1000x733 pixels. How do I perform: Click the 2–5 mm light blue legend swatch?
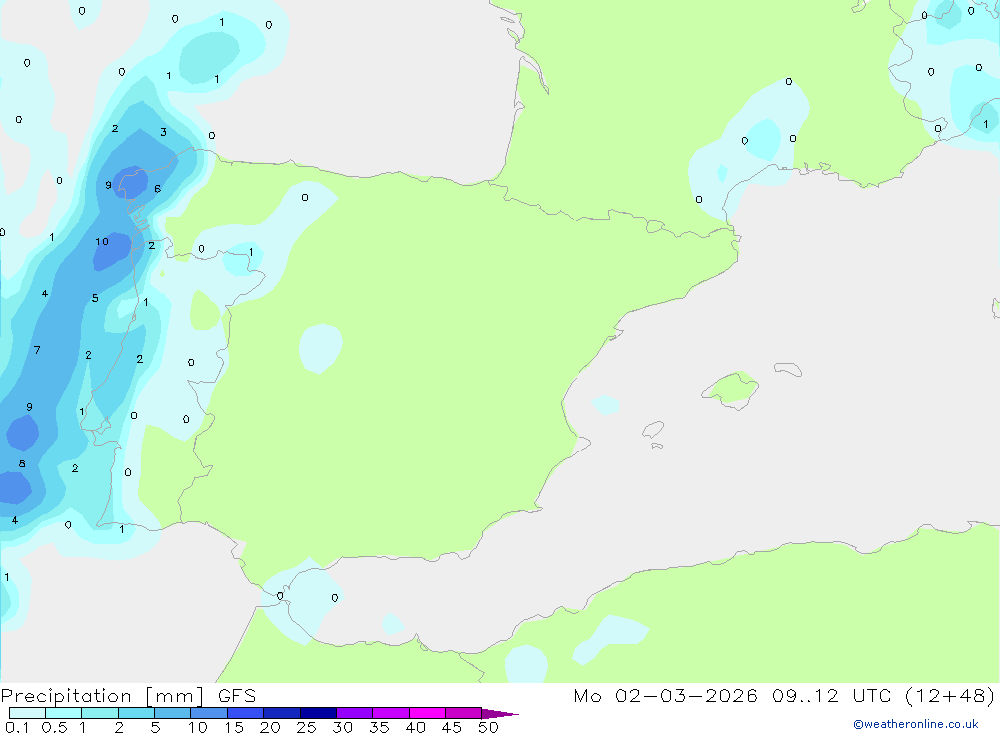point(136,713)
